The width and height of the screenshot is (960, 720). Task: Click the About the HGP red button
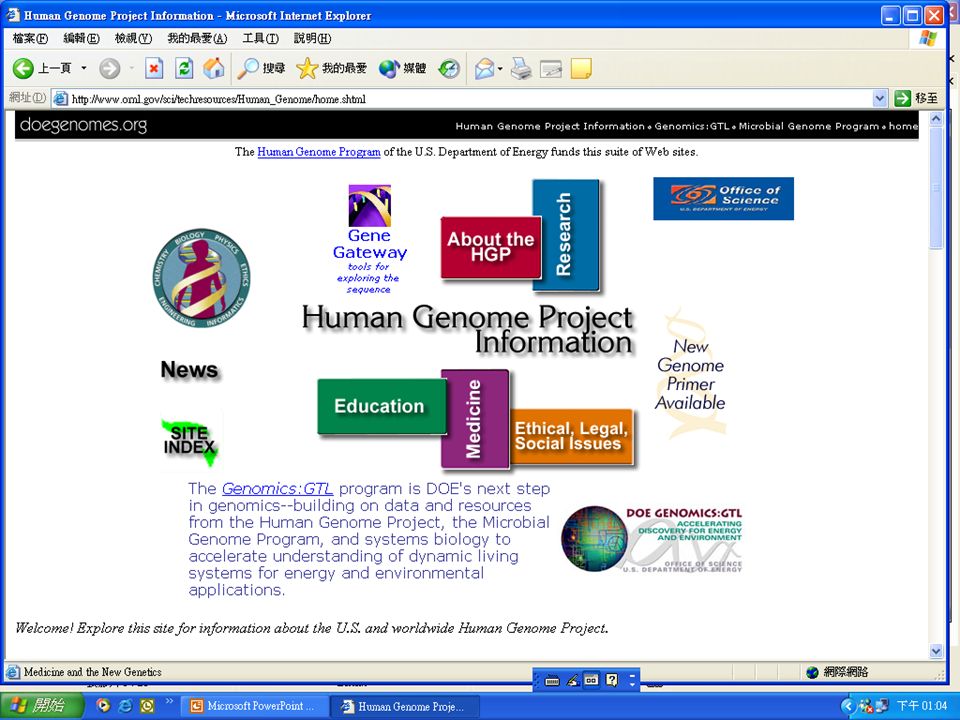(490, 247)
